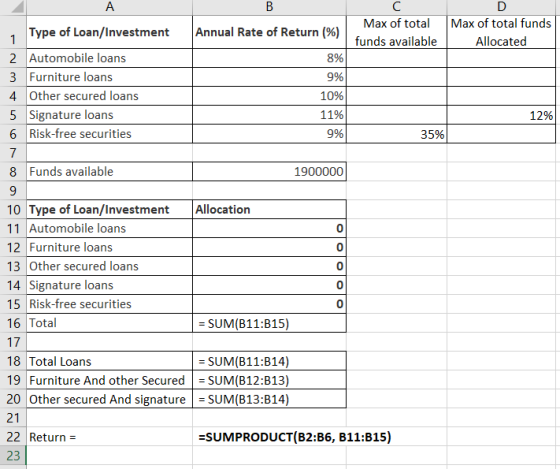
Task: Select the 11% rate cell
Action: (x=269, y=115)
